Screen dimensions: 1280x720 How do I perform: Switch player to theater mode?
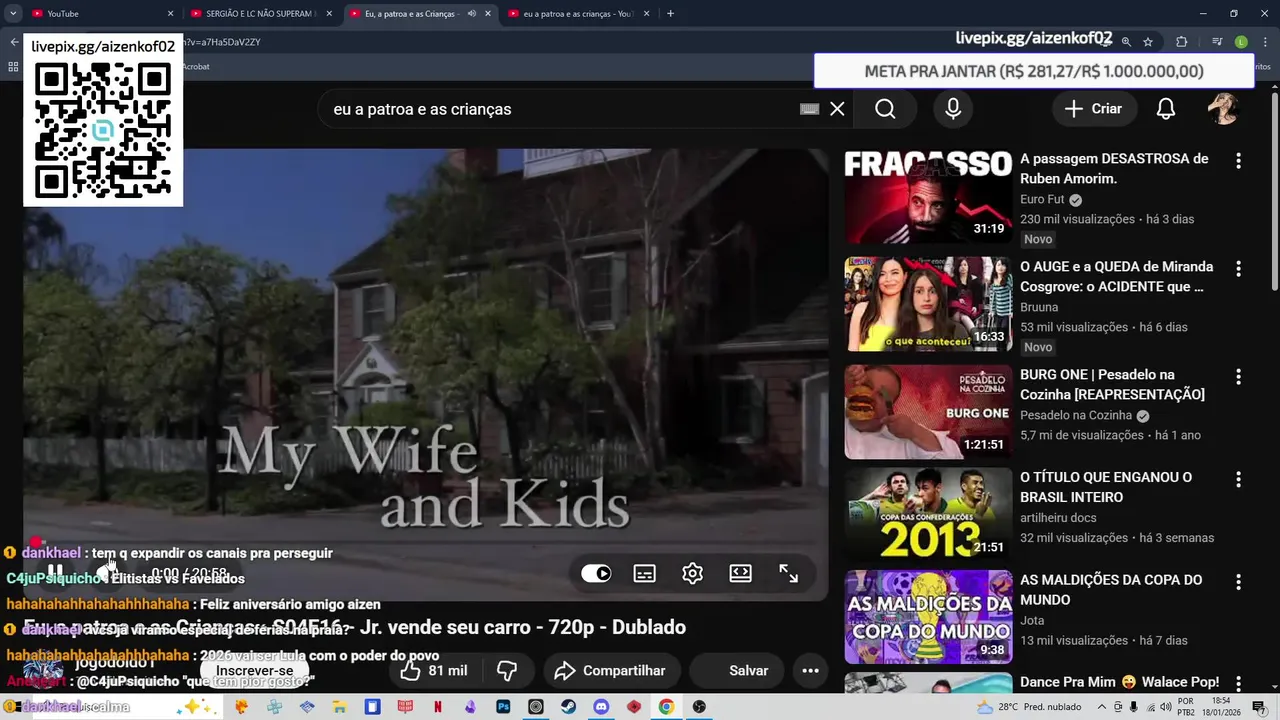740,573
